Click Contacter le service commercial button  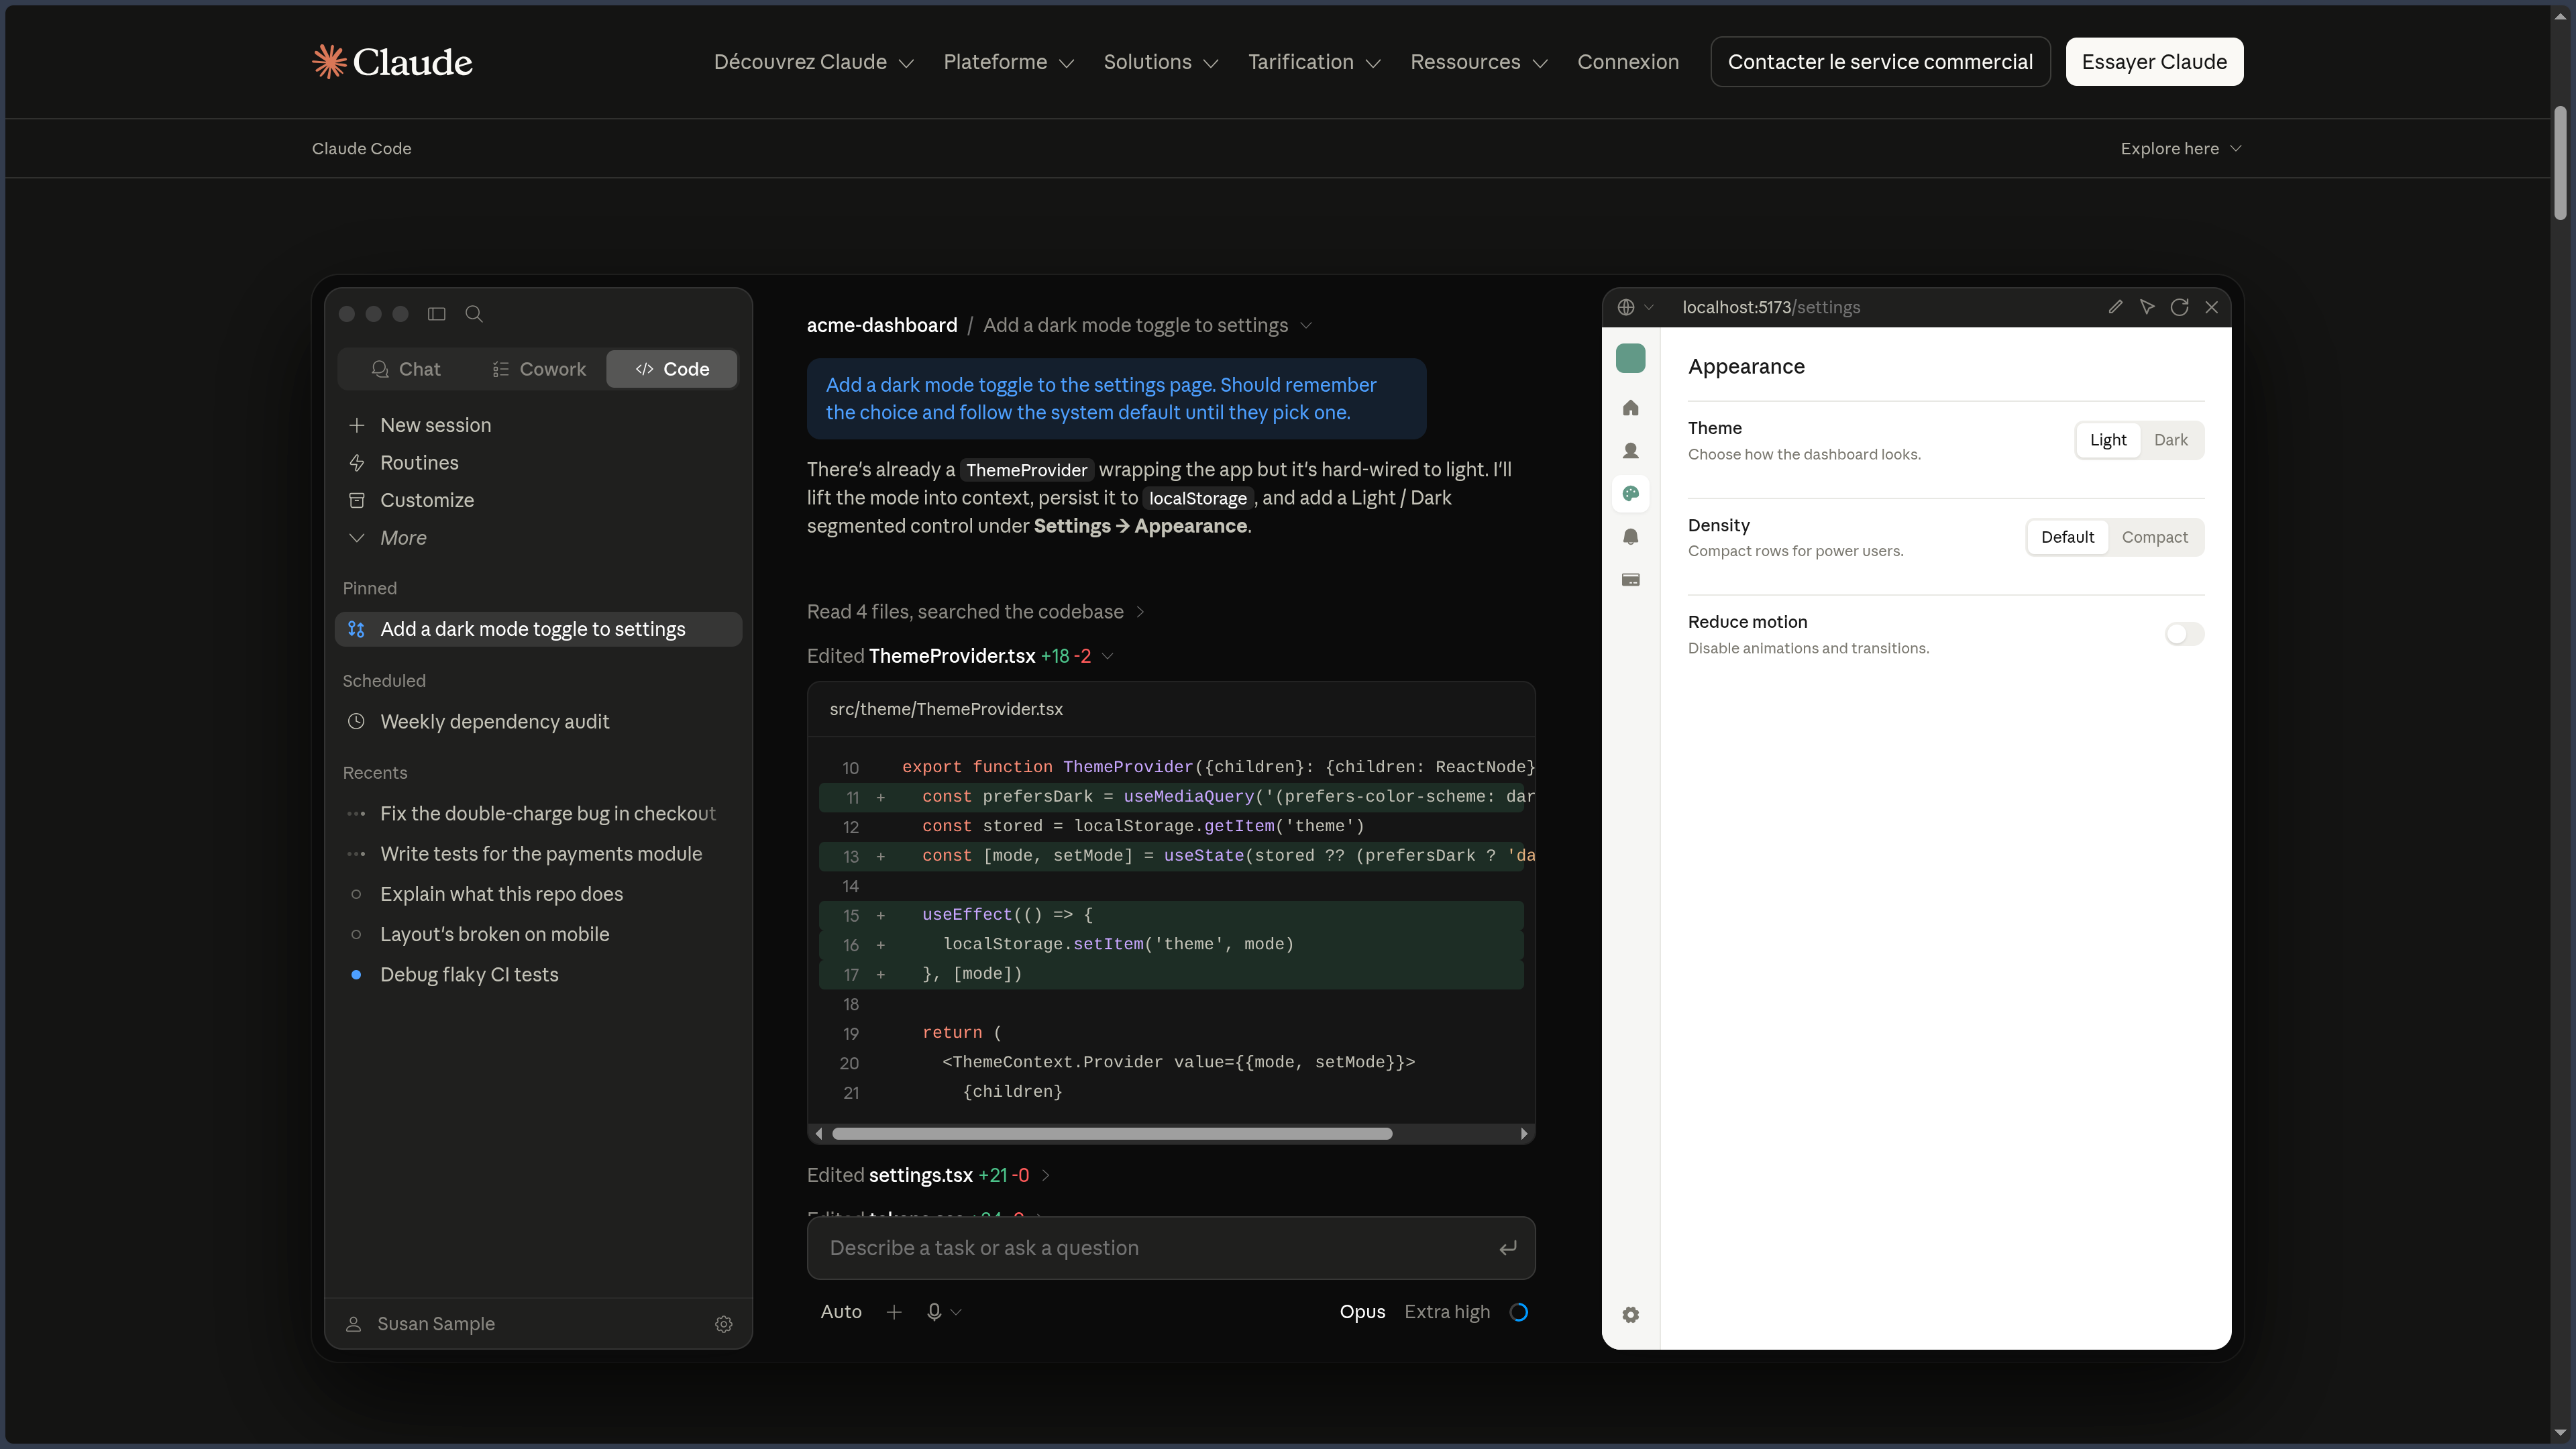1880,62
